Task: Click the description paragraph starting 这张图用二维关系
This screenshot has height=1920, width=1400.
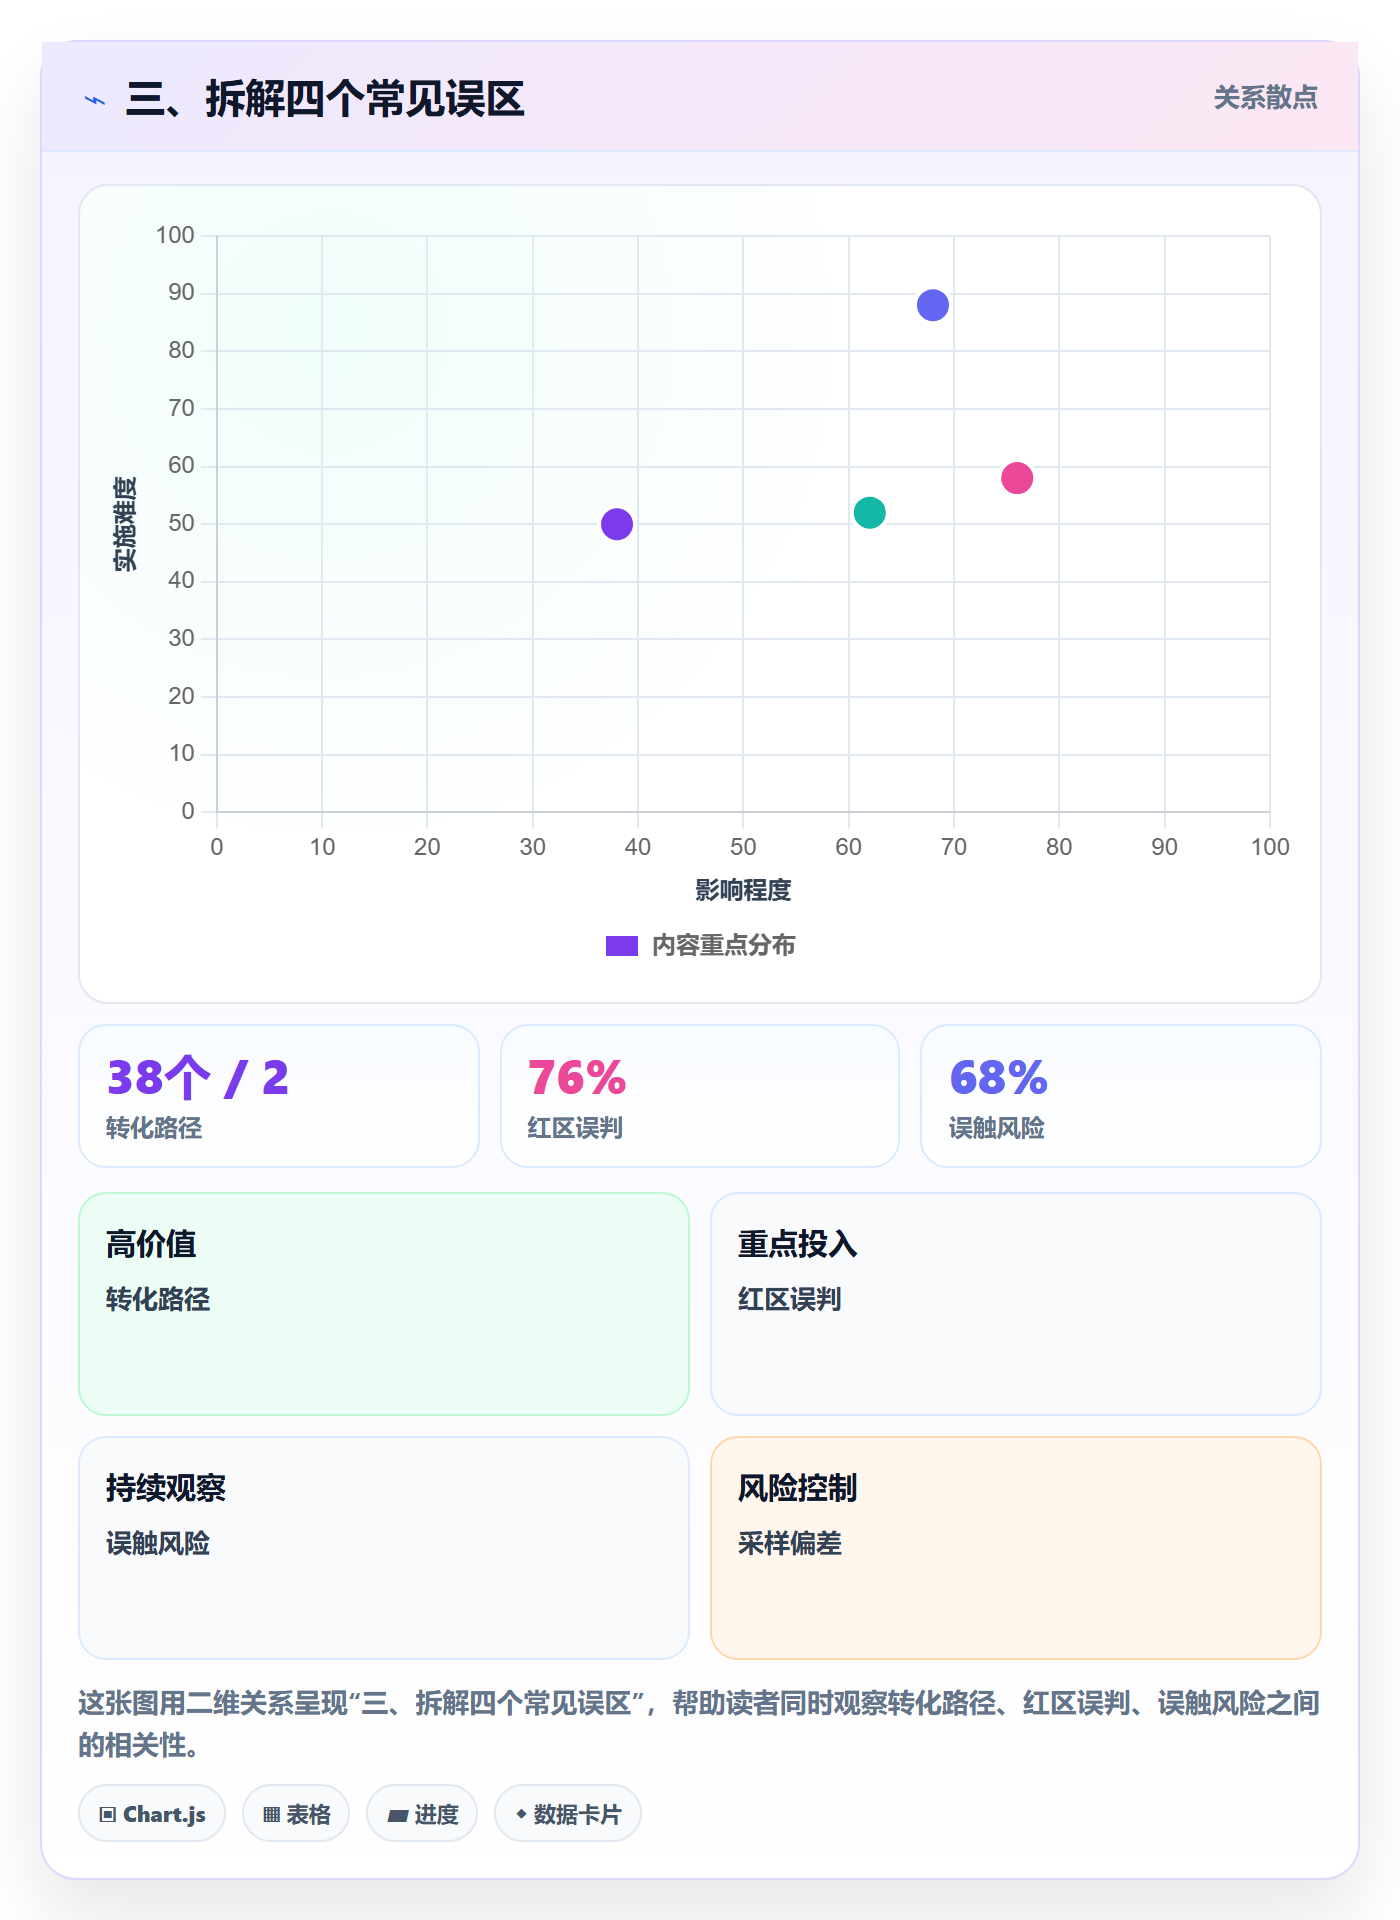Action: pos(700,1724)
